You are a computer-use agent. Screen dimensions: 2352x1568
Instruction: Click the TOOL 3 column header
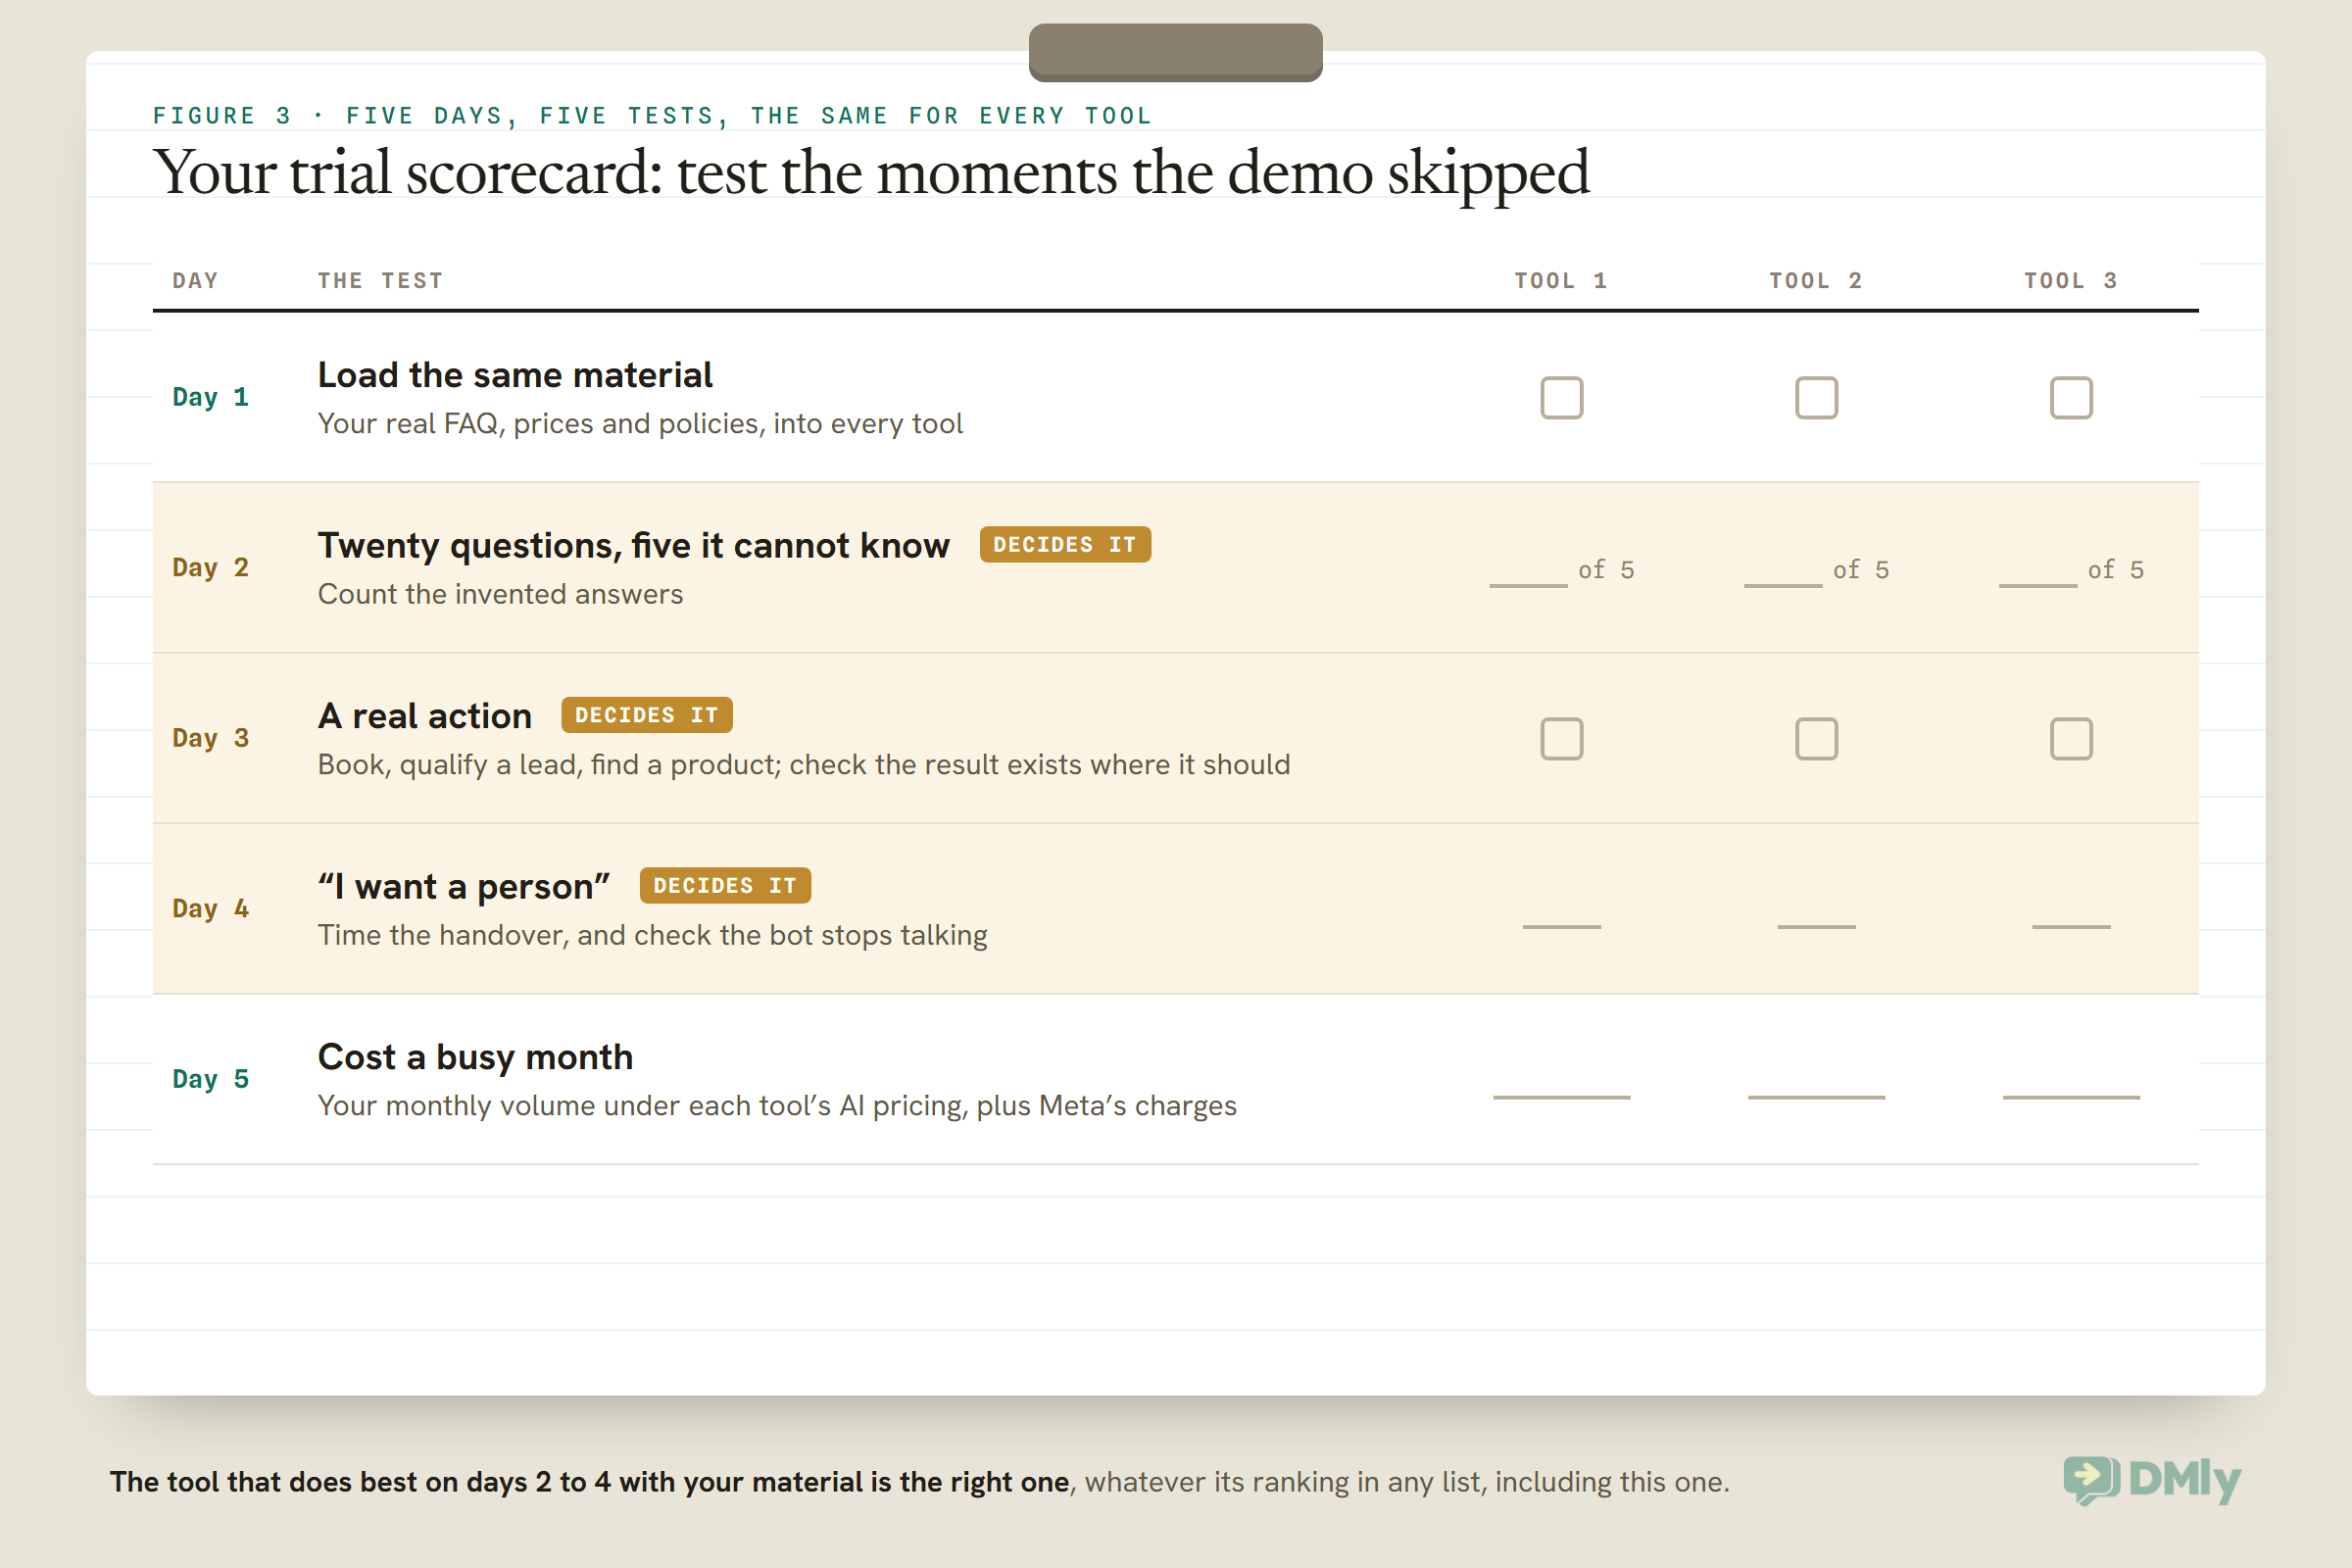click(2071, 281)
